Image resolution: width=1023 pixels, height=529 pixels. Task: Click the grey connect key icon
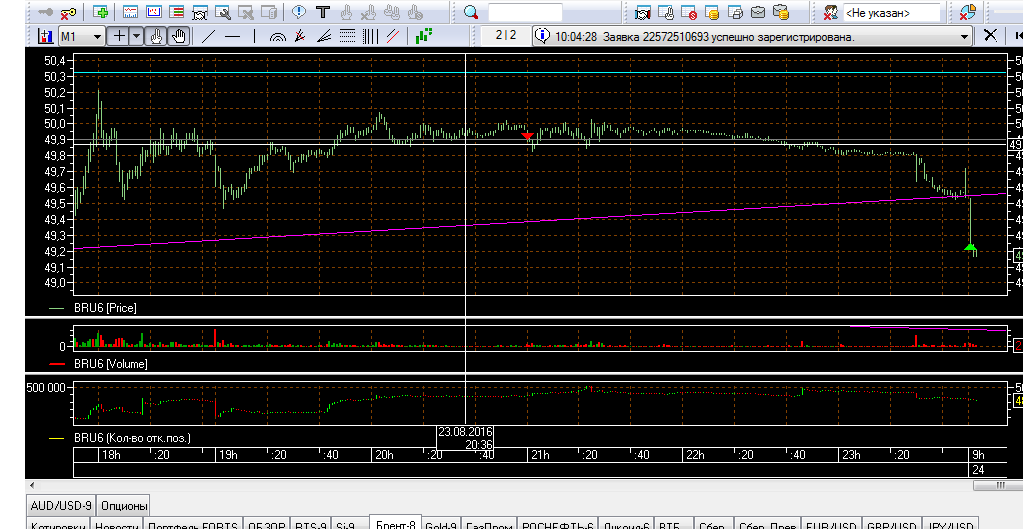pos(46,12)
